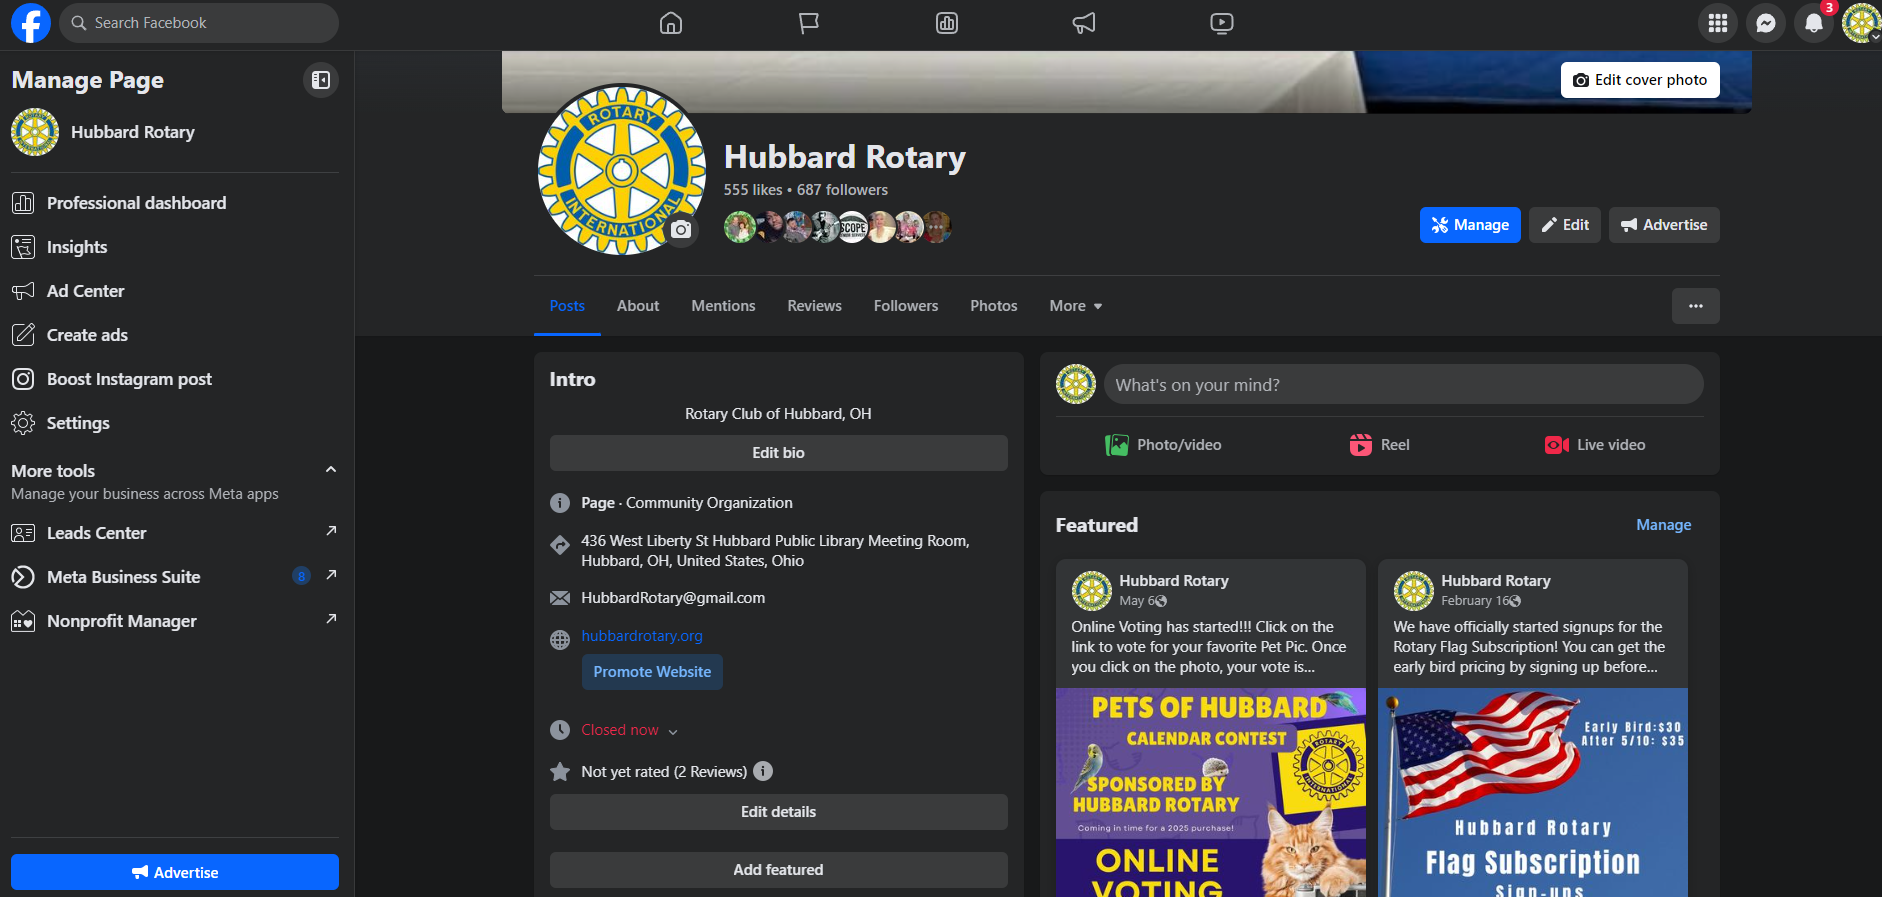The image size is (1882, 897).
Task: Open the three-dots page options button
Action: pyautogui.click(x=1696, y=306)
